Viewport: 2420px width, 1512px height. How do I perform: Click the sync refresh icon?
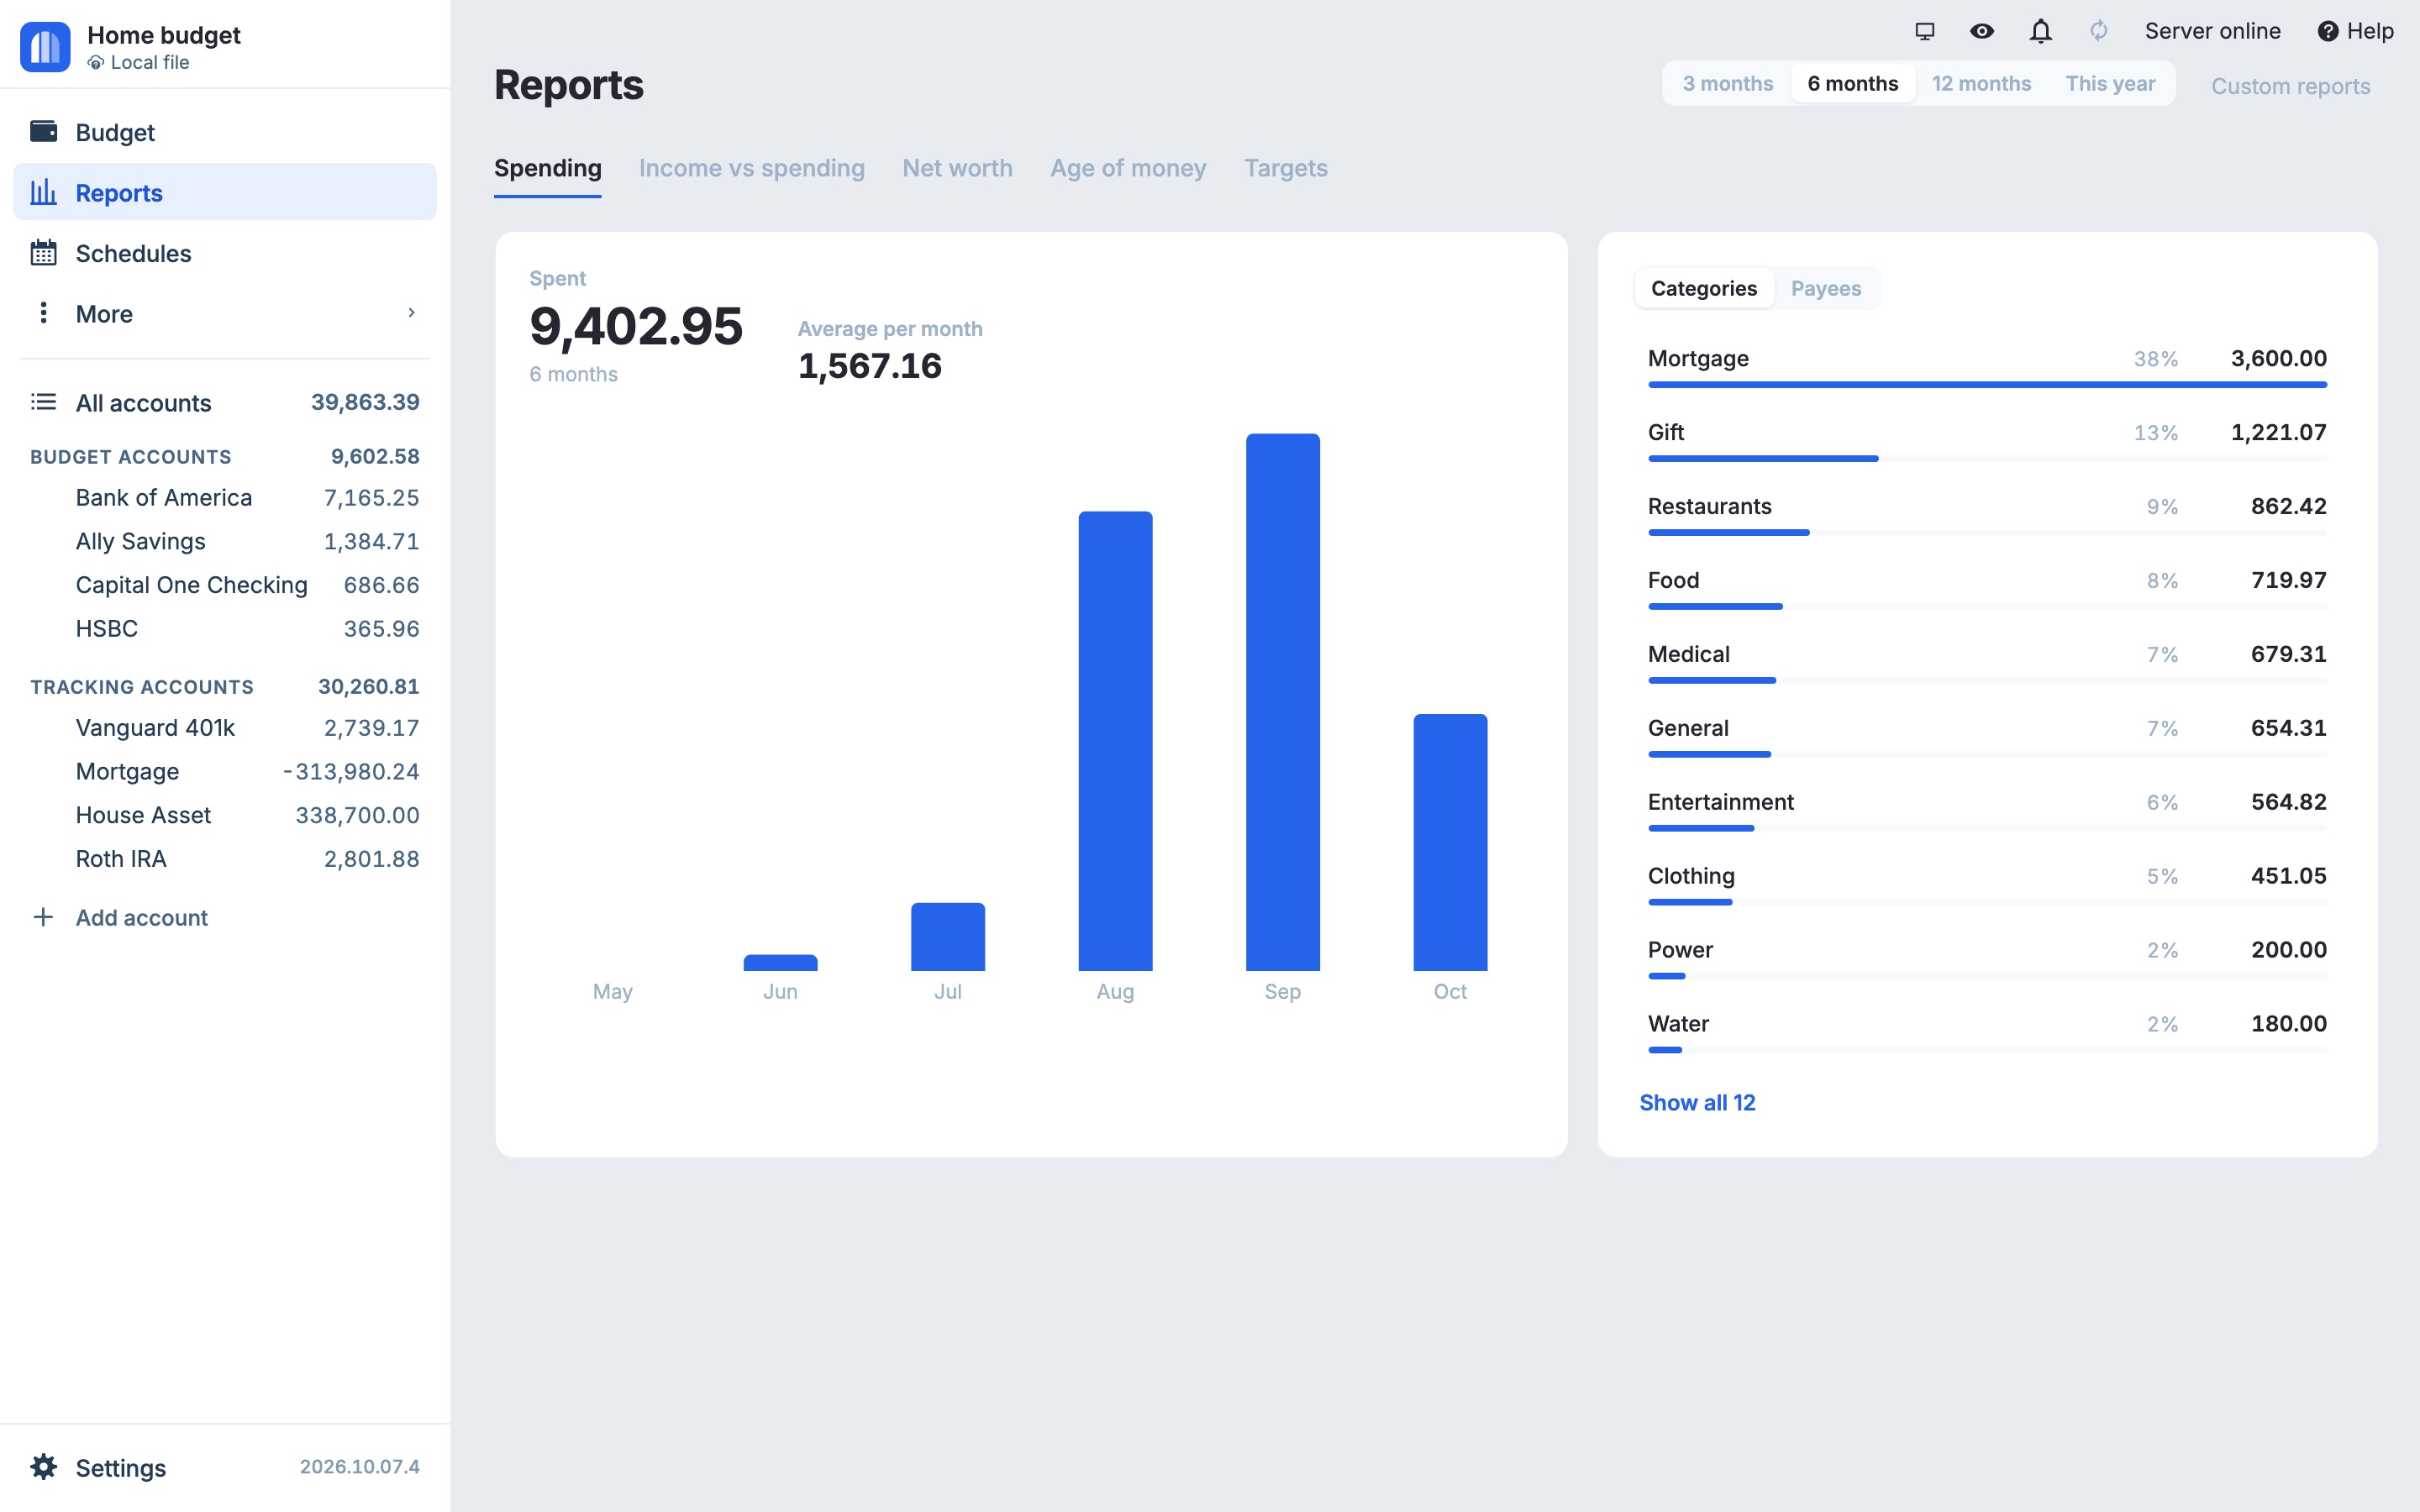coord(2099,31)
